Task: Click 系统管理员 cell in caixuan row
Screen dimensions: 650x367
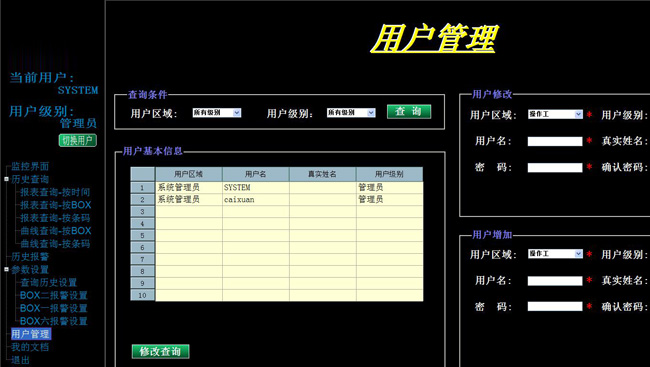Action: 189,199
